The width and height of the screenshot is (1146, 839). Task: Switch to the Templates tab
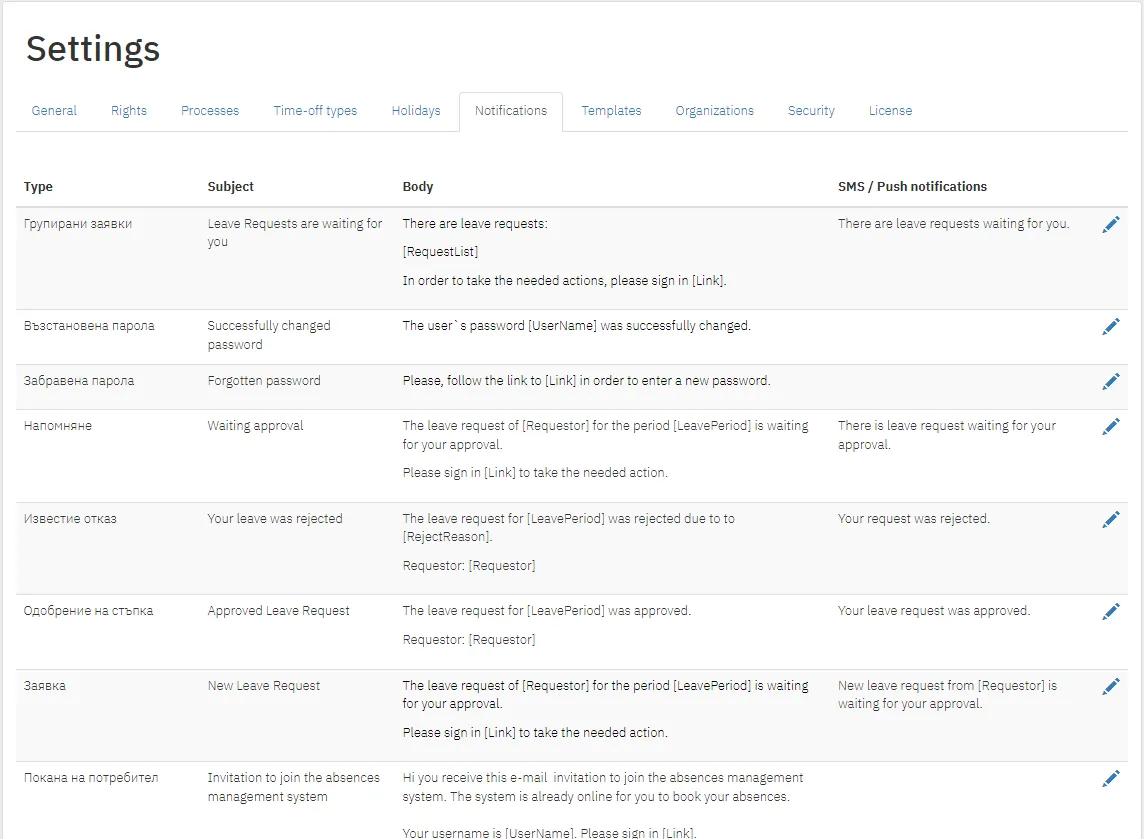tap(611, 111)
